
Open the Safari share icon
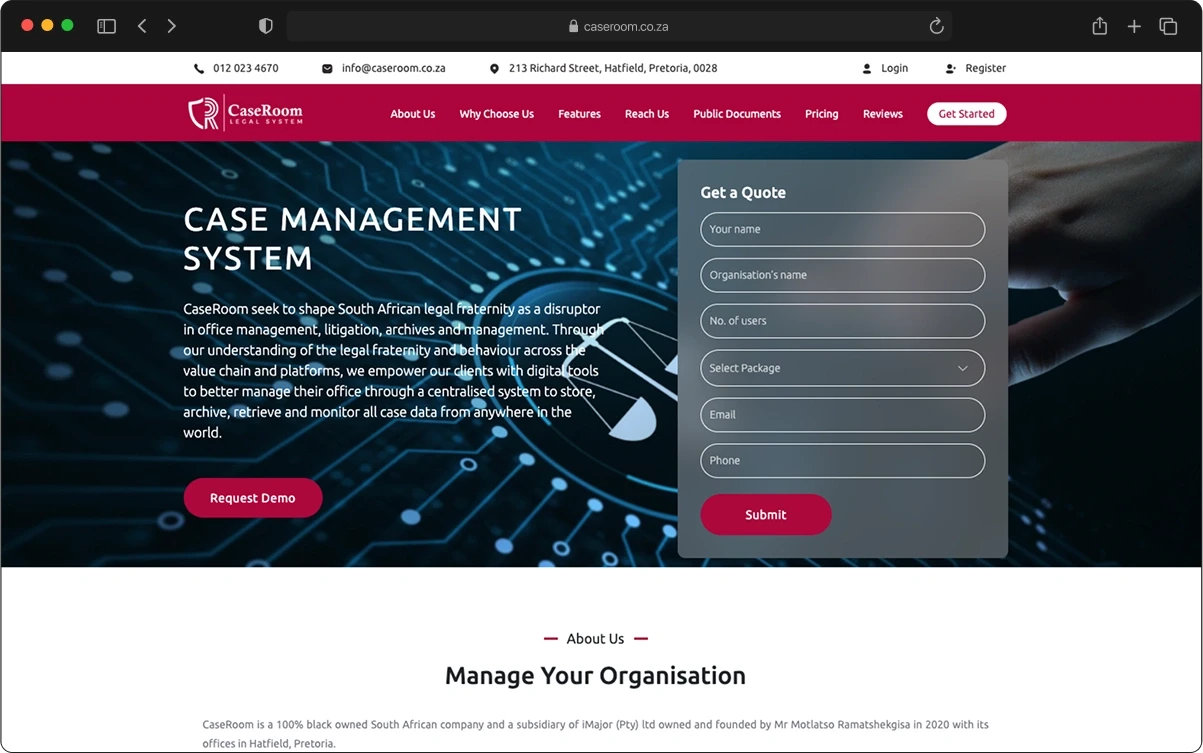coord(1099,26)
